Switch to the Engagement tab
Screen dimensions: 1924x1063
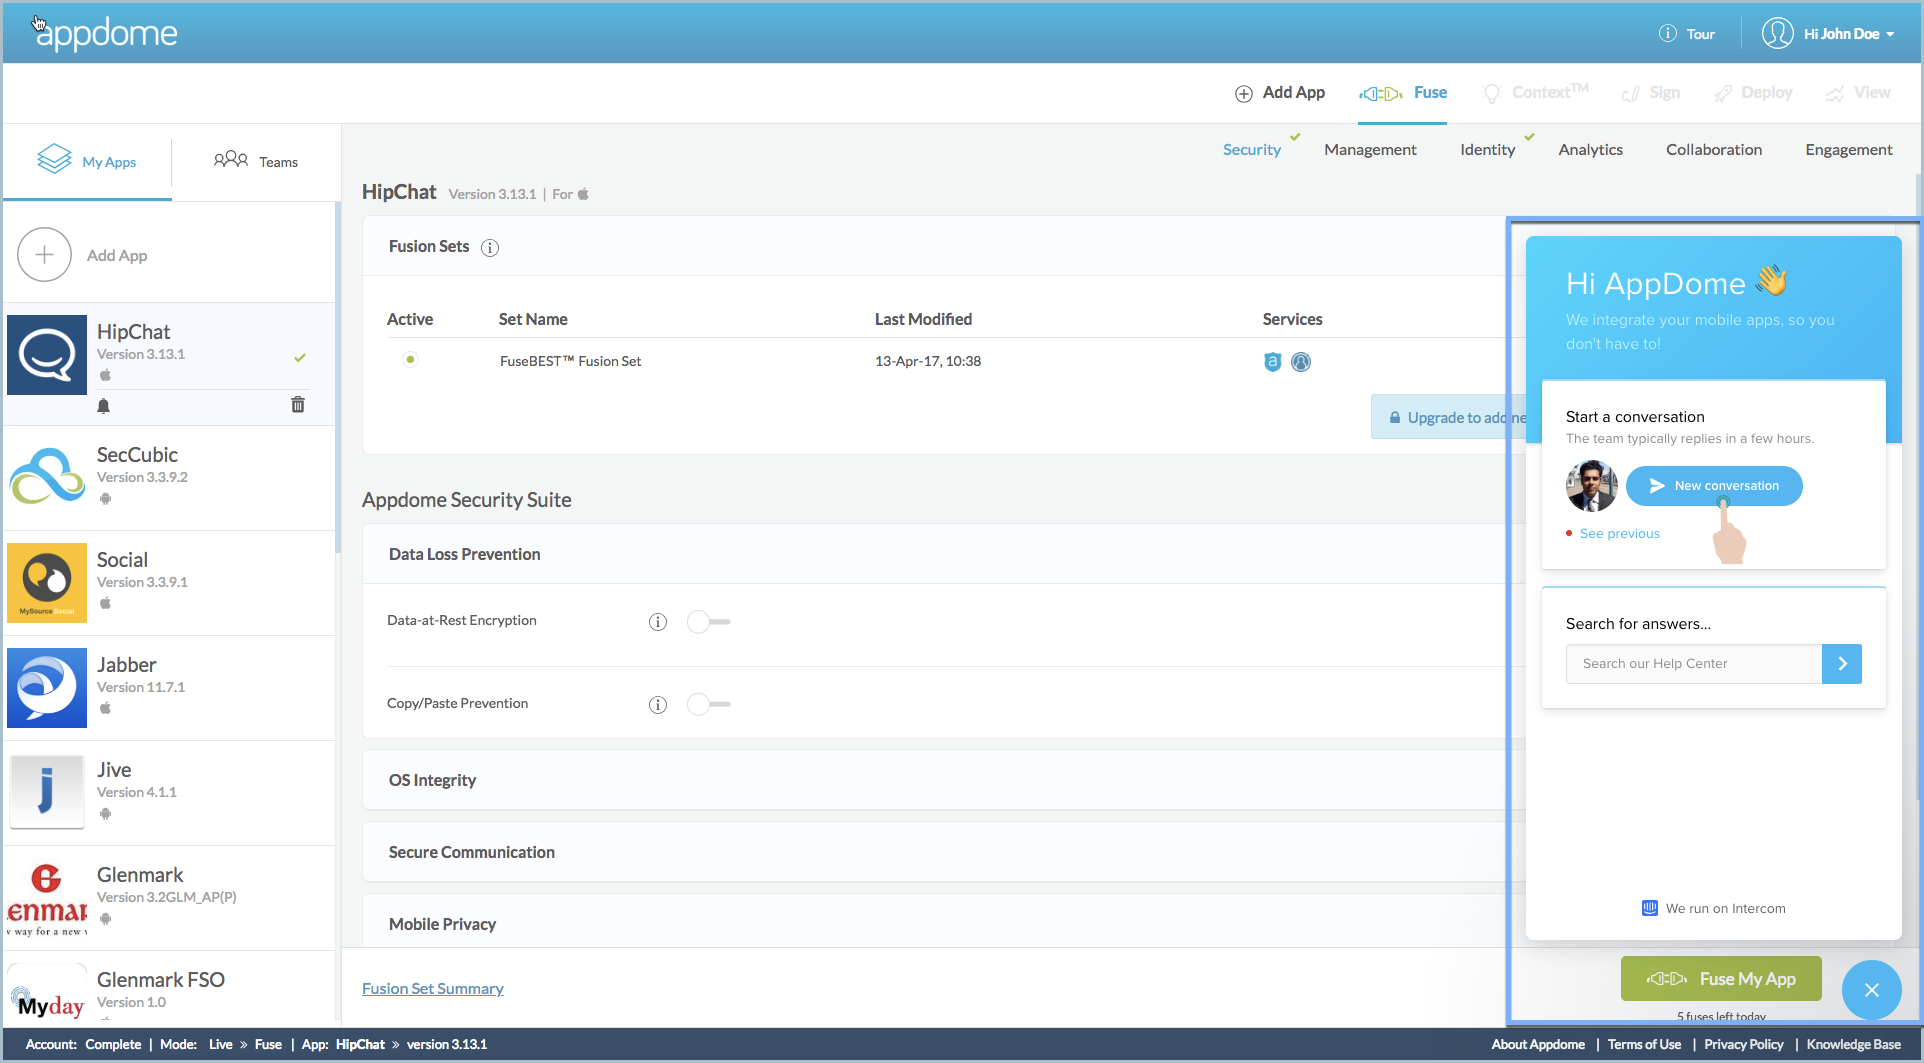click(x=1848, y=149)
